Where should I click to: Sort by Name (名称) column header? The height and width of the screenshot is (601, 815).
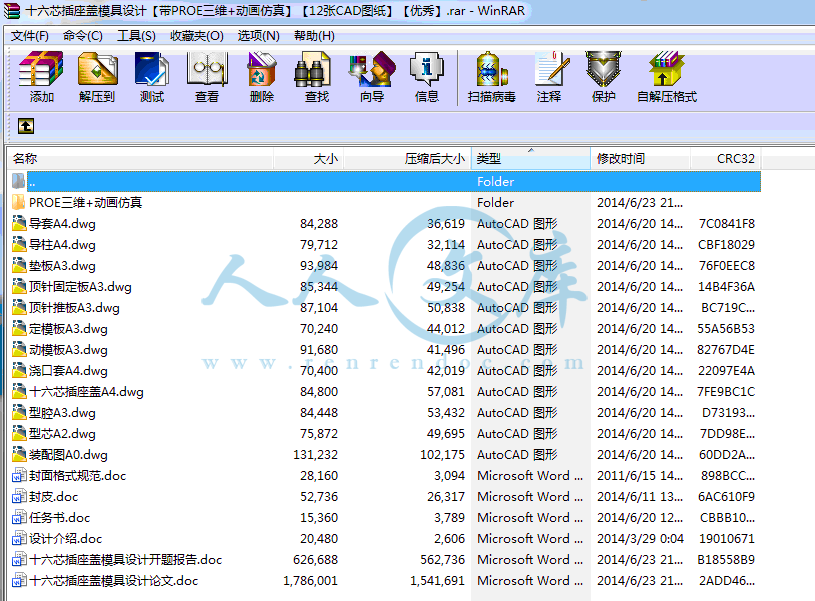140,159
